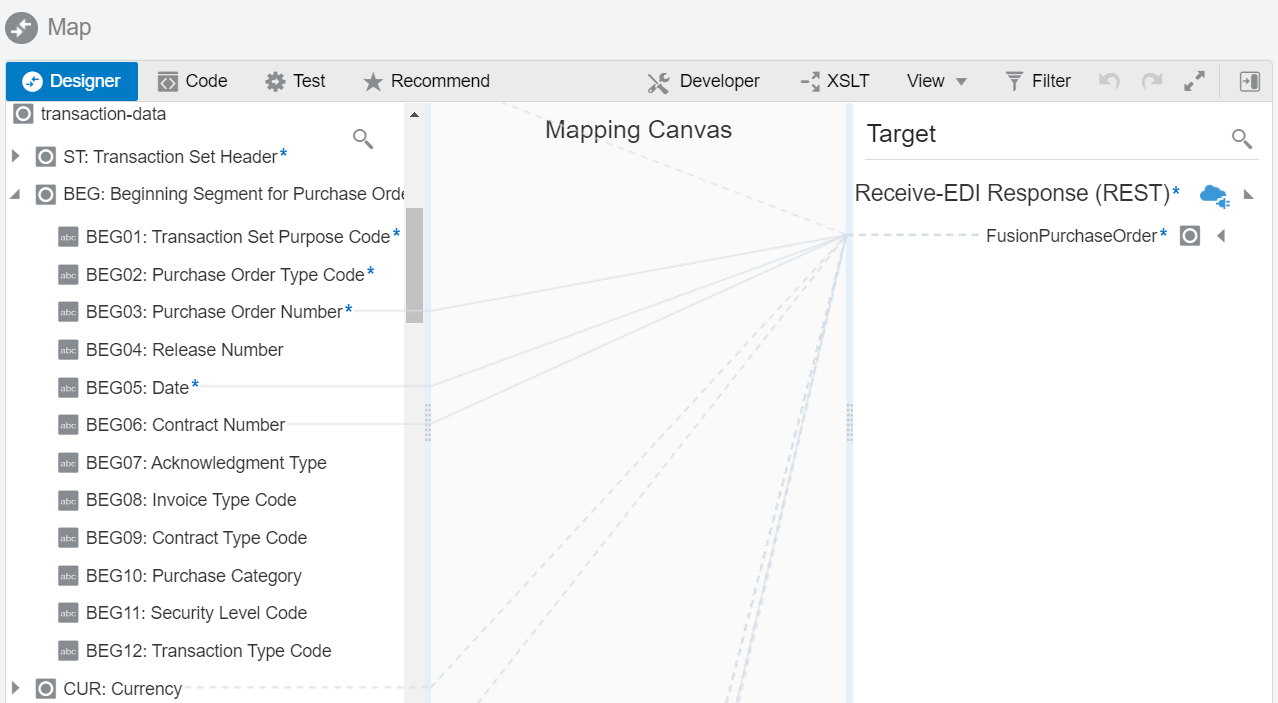Enable the Filter option

1039,81
